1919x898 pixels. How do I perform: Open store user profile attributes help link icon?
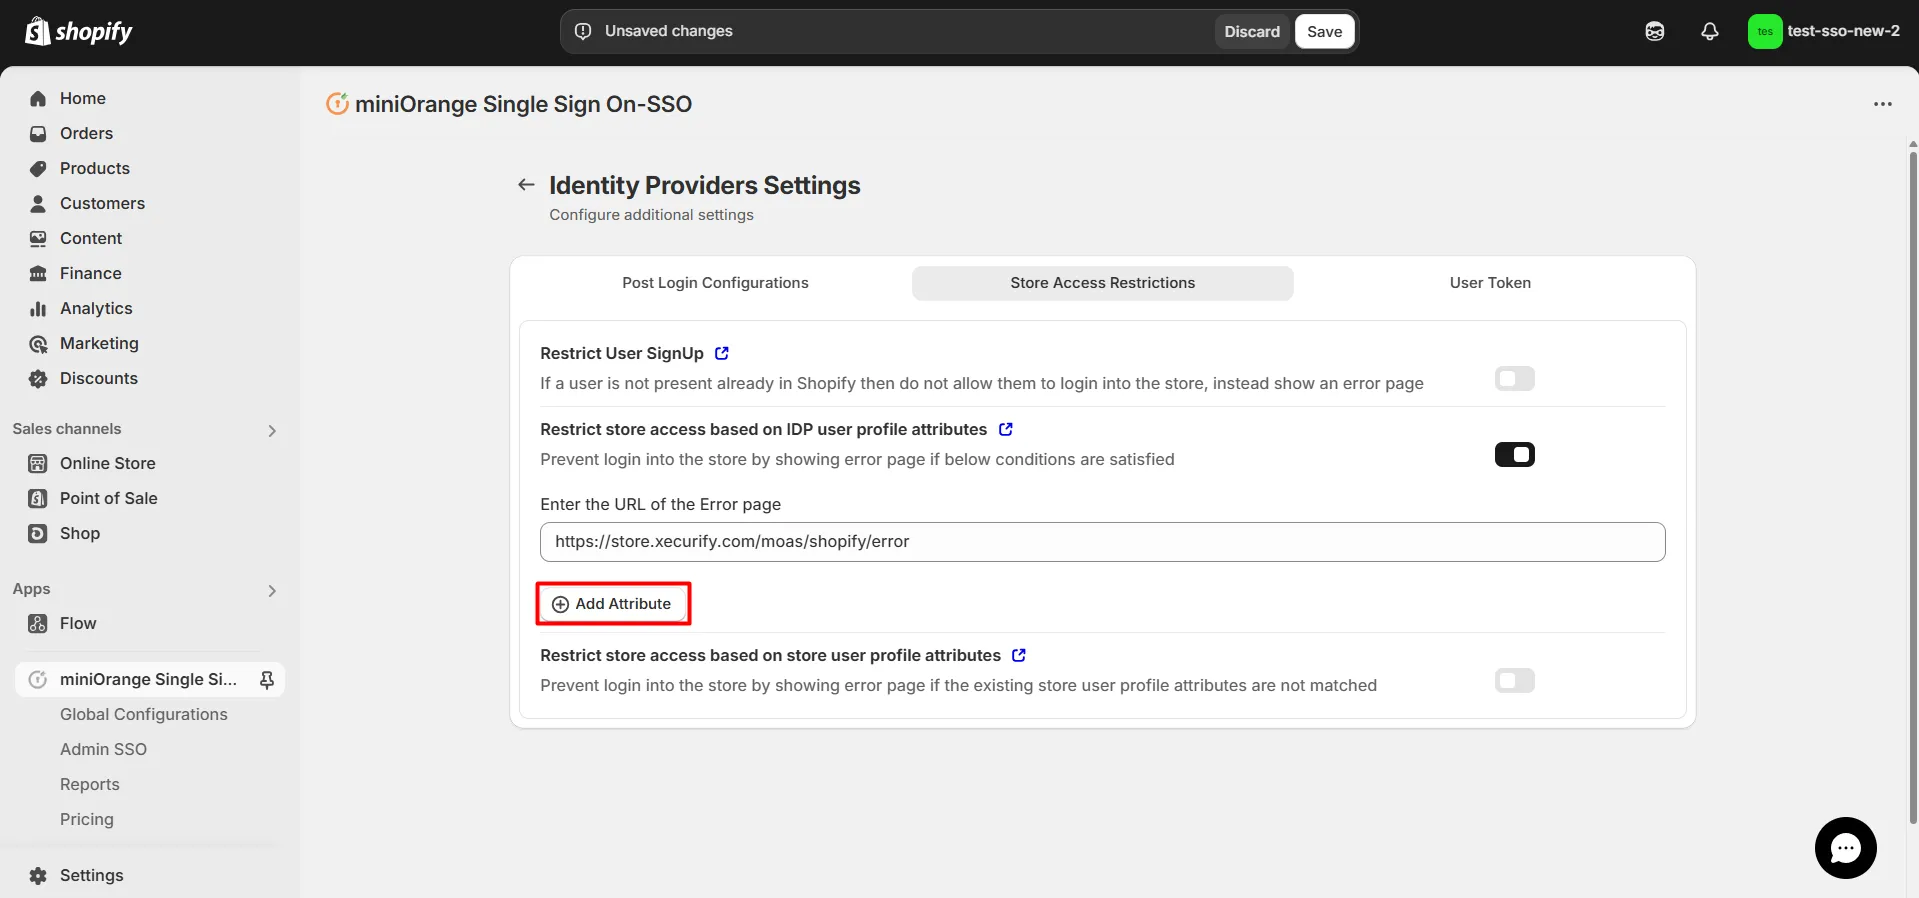pos(1019,655)
